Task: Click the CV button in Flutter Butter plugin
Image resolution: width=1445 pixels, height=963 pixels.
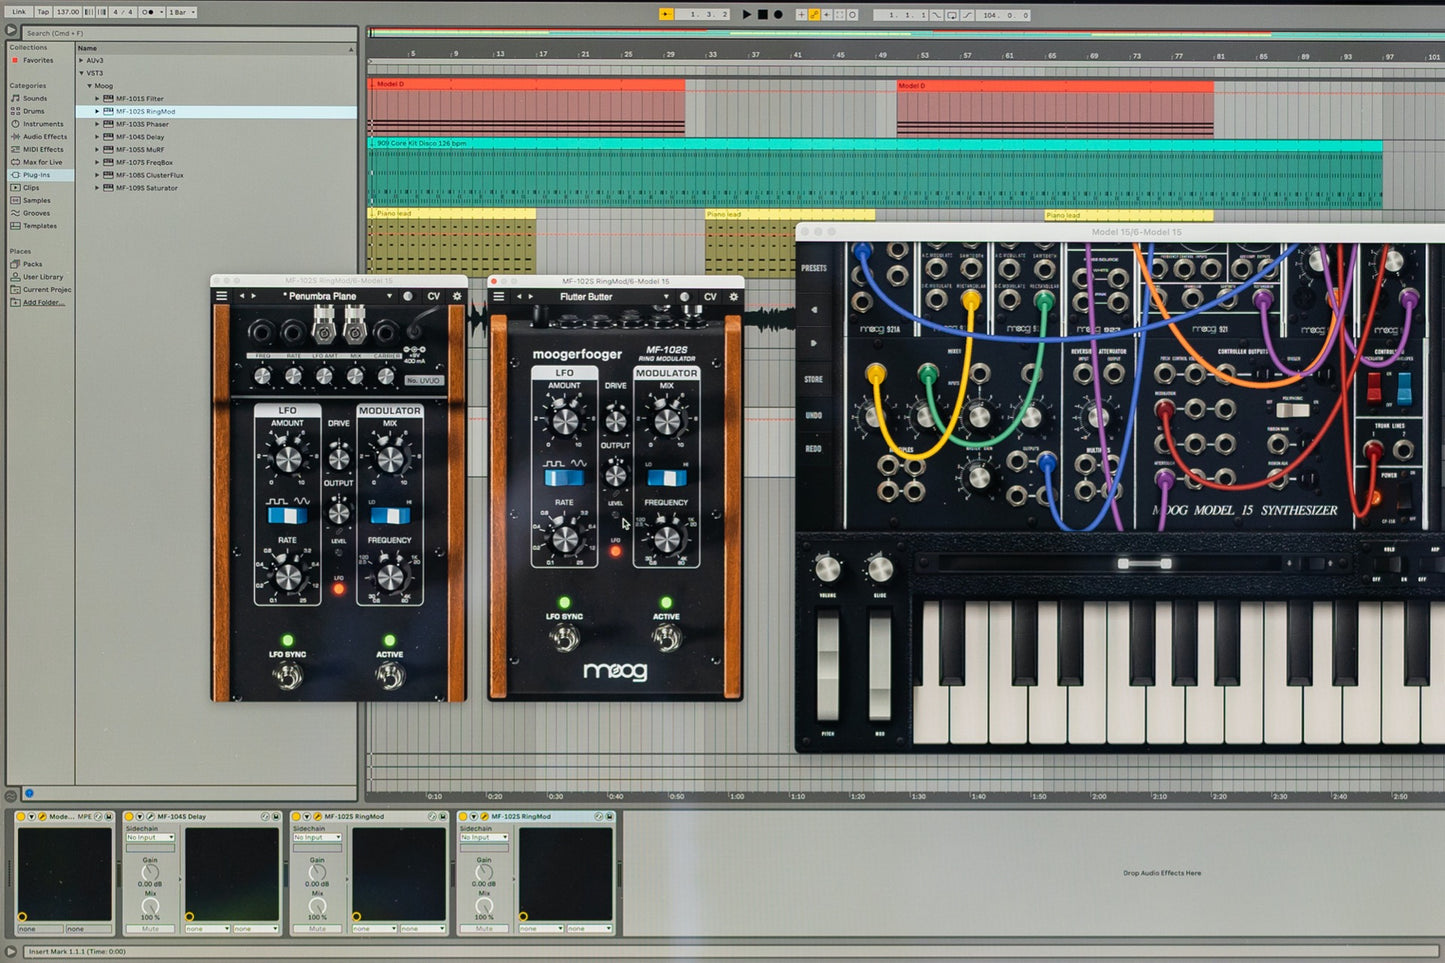Action: point(710,297)
